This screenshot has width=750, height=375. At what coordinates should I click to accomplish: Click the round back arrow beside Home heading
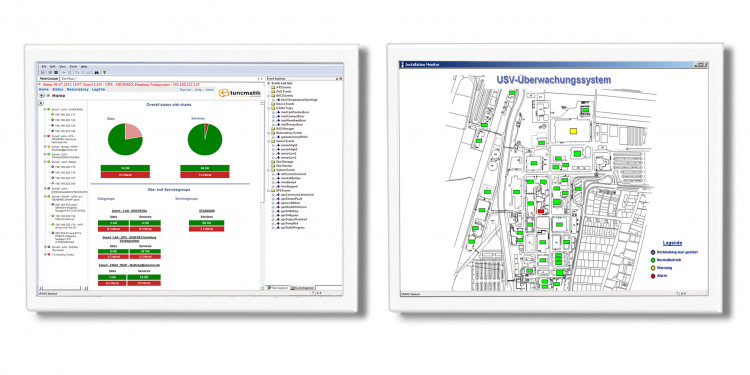click(42, 96)
